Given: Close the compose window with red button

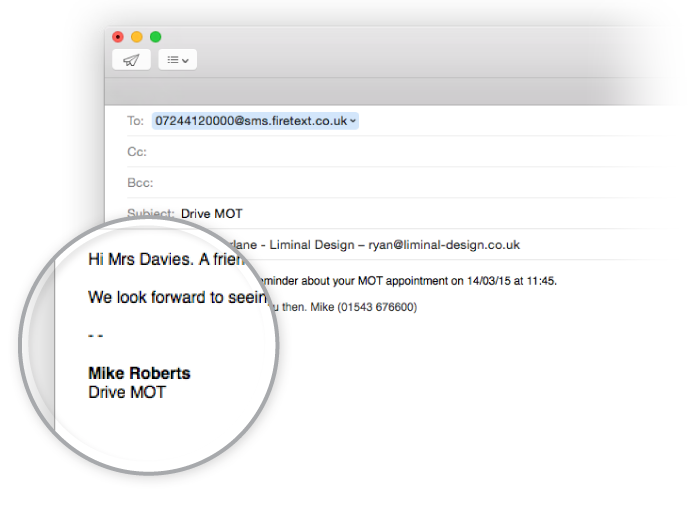Looking at the screenshot, I should (118, 37).
